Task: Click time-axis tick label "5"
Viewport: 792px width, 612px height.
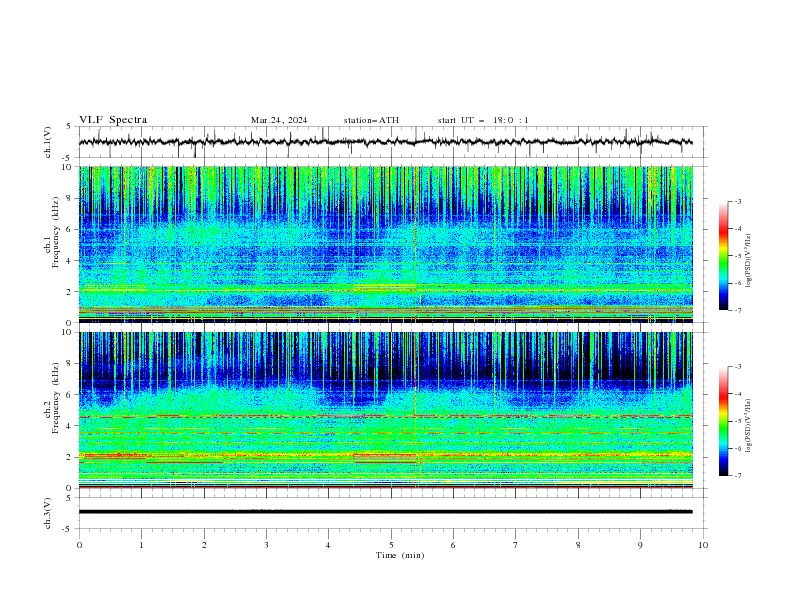Action: click(x=391, y=545)
